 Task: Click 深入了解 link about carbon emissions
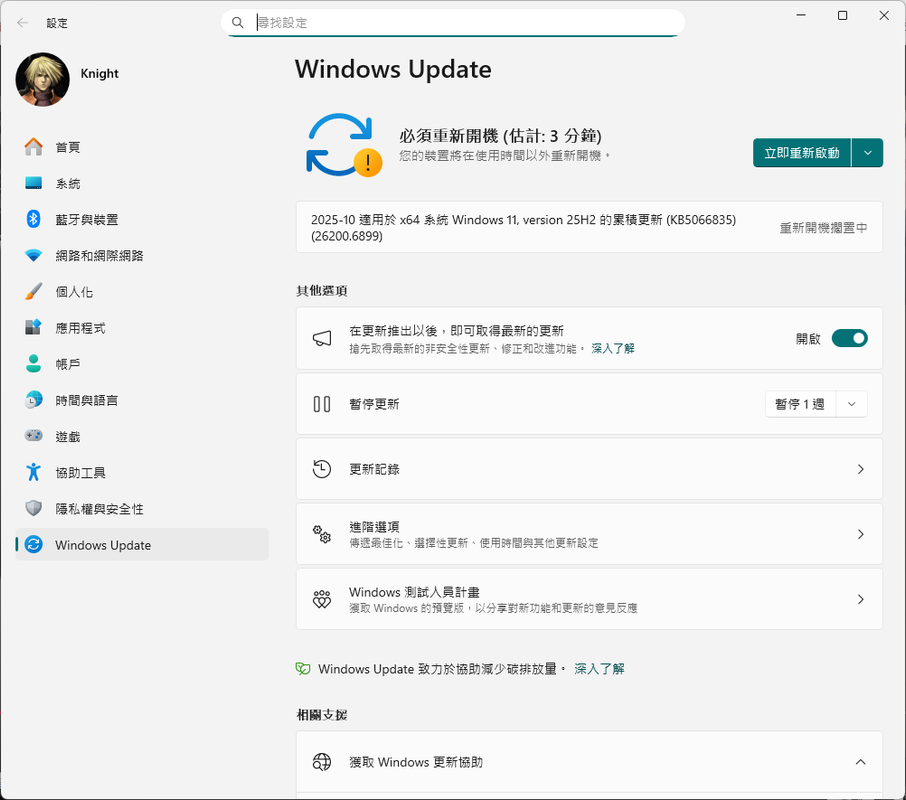599,669
